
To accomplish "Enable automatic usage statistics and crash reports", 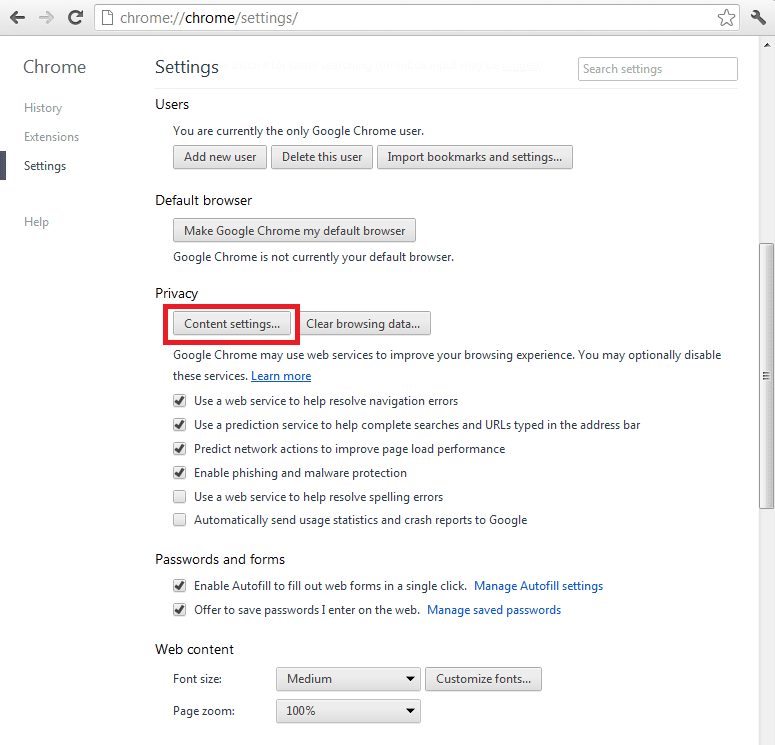I will 179,520.
